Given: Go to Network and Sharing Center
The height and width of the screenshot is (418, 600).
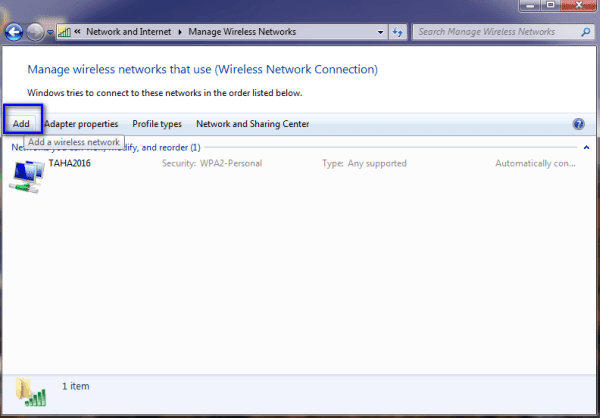Looking at the screenshot, I should tap(252, 124).
